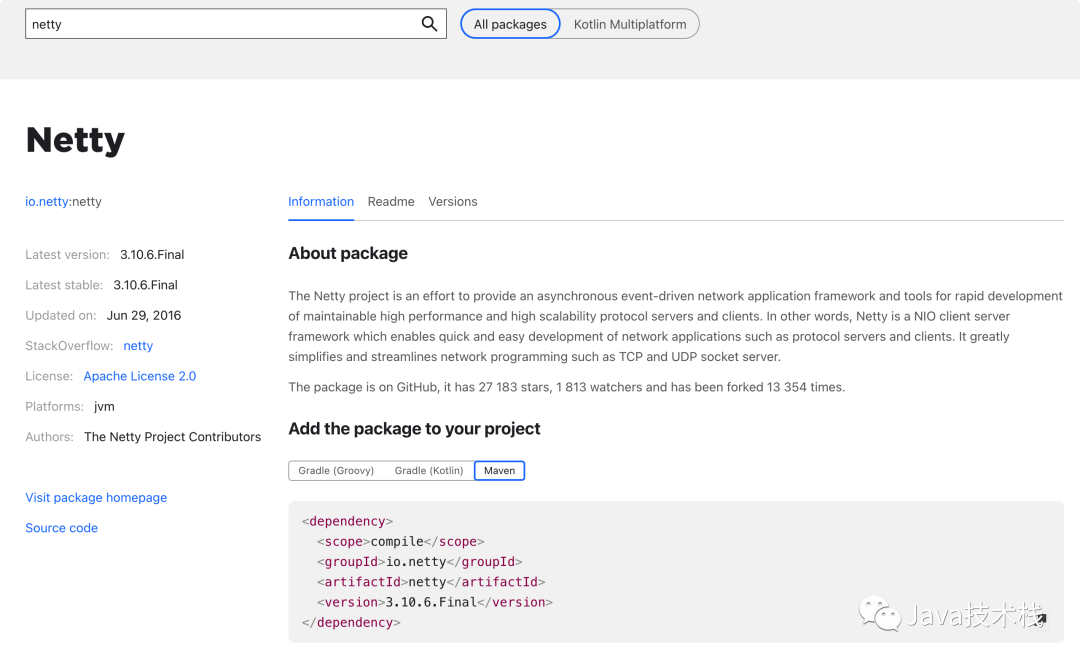Screen dimensions: 1080x663
Task: Click the WeChat logo watermark icon
Action: point(880,613)
